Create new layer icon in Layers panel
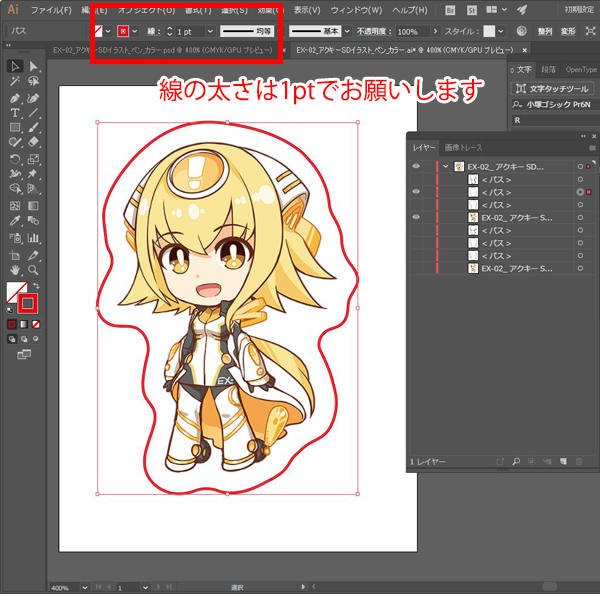The height and width of the screenshot is (594, 600). [x=563, y=462]
